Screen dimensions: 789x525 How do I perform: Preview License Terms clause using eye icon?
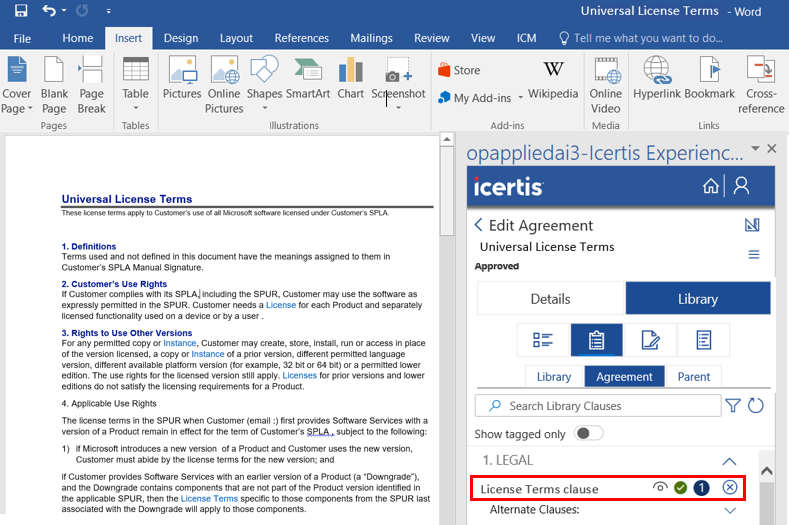[x=660, y=488]
